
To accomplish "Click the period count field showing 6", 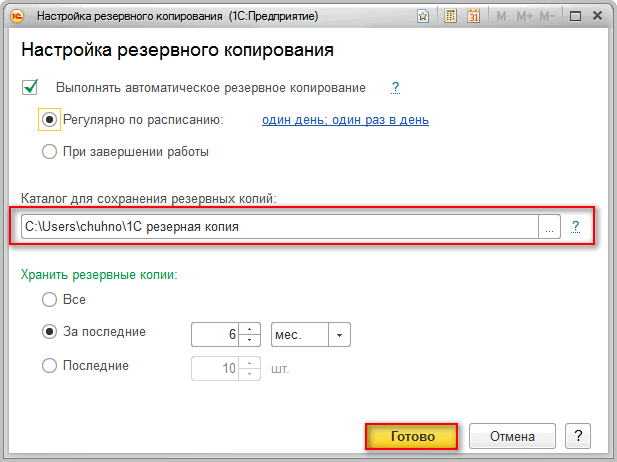I will [215, 334].
